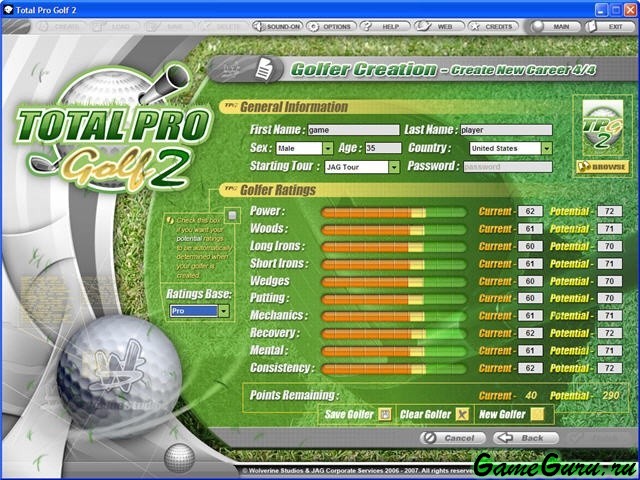Click the Wedges Current value box
640x480 pixels.
tap(530, 281)
